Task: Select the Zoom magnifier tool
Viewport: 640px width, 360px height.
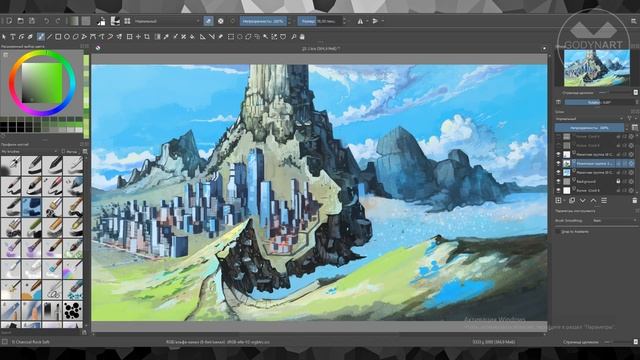Action: tap(293, 37)
